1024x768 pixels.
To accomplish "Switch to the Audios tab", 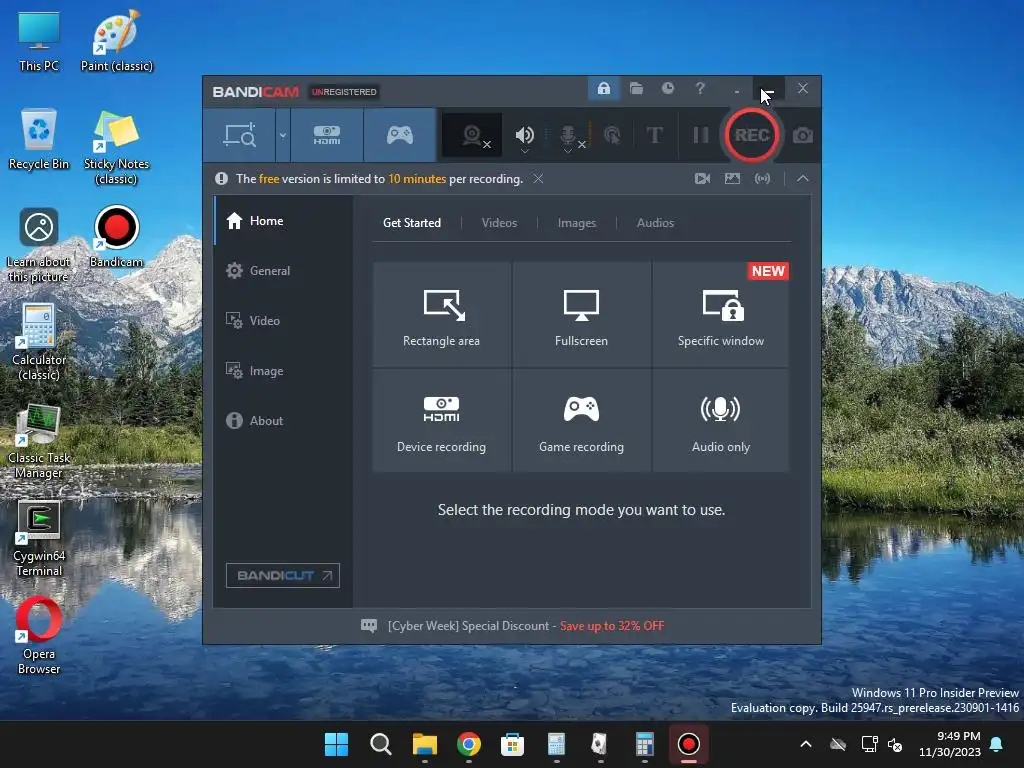I will pos(655,223).
